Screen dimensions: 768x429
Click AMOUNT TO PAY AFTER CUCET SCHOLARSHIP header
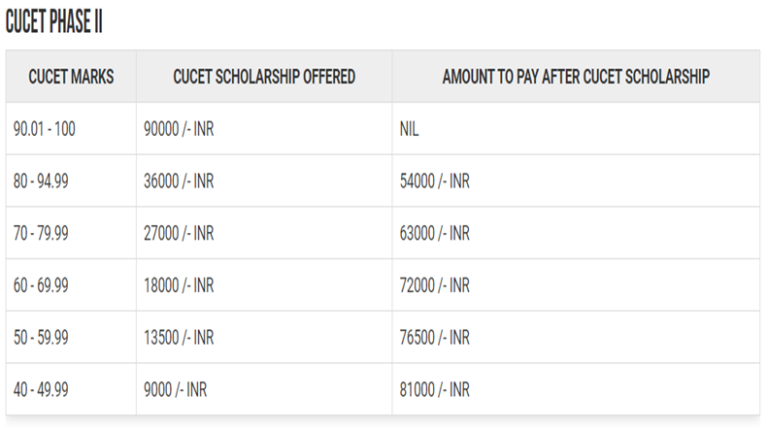tap(576, 77)
